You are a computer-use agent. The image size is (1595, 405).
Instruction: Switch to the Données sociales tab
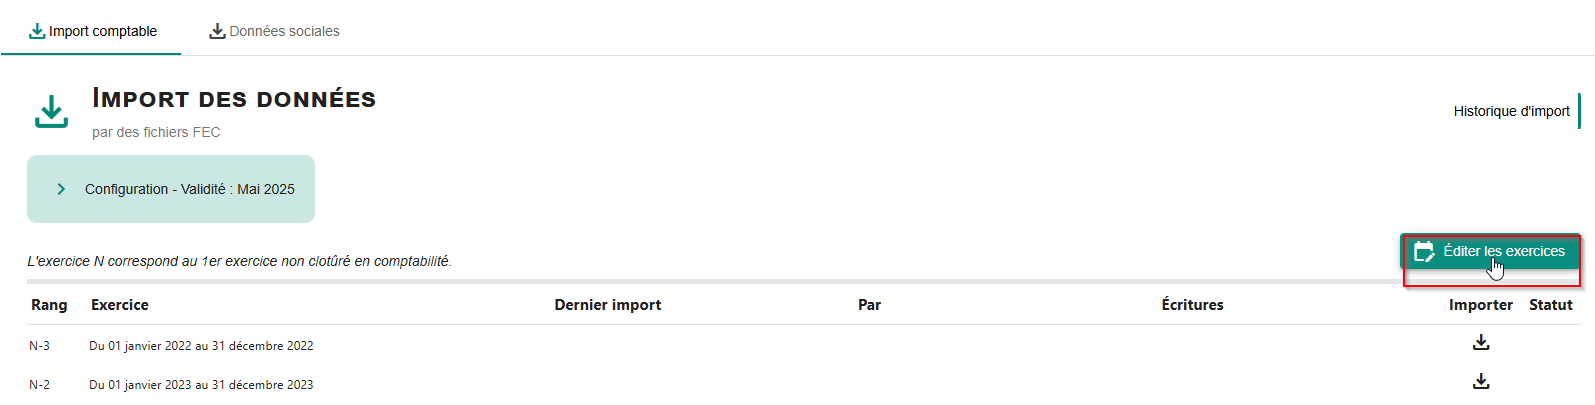pos(274,31)
